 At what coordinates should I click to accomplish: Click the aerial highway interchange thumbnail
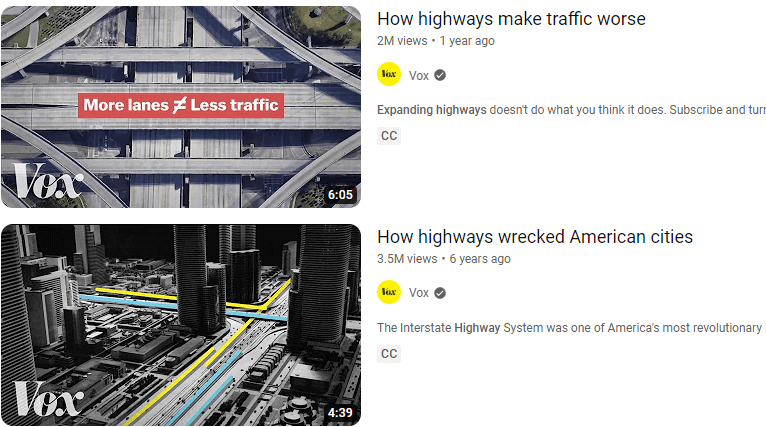[x=181, y=107]
